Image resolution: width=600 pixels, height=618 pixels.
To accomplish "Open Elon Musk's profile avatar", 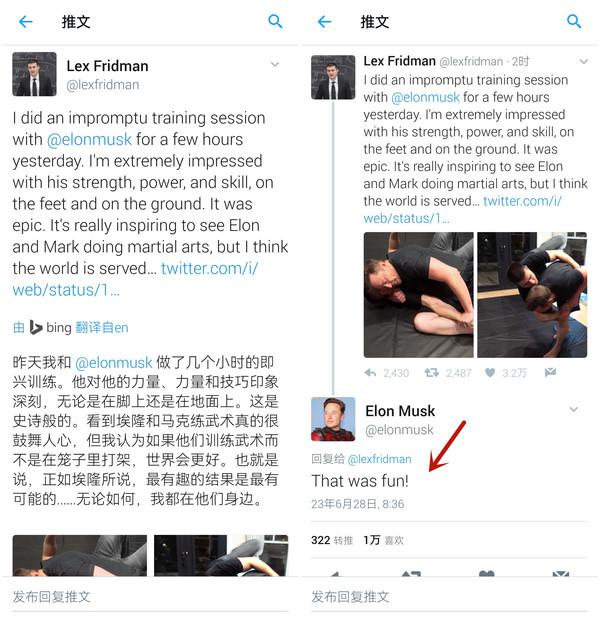I will (x=333, y=419).
